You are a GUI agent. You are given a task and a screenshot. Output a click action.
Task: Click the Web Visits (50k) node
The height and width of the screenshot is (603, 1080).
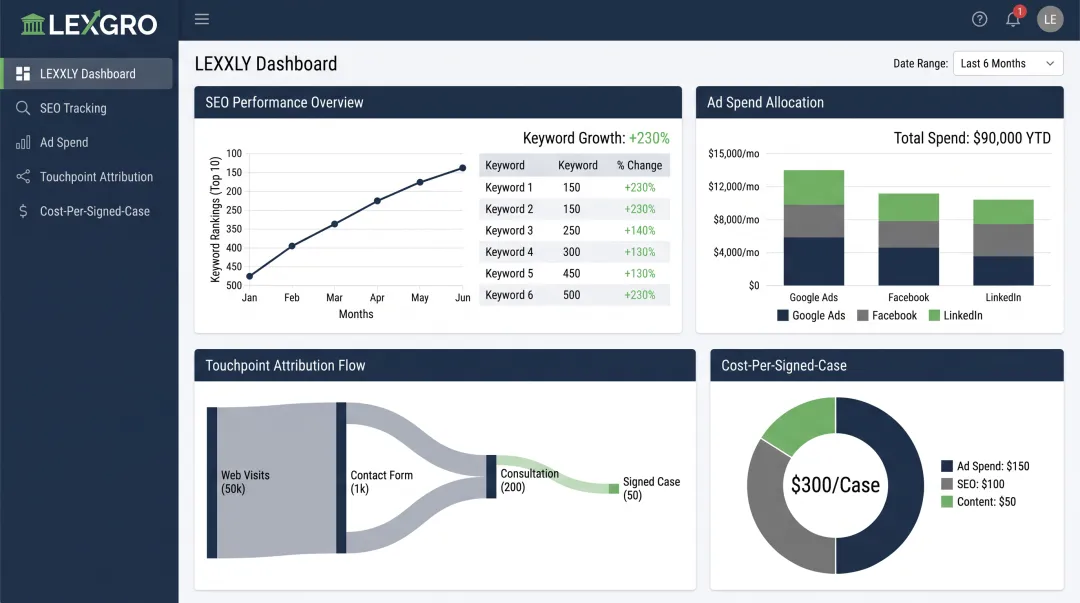tap(212, 482)
